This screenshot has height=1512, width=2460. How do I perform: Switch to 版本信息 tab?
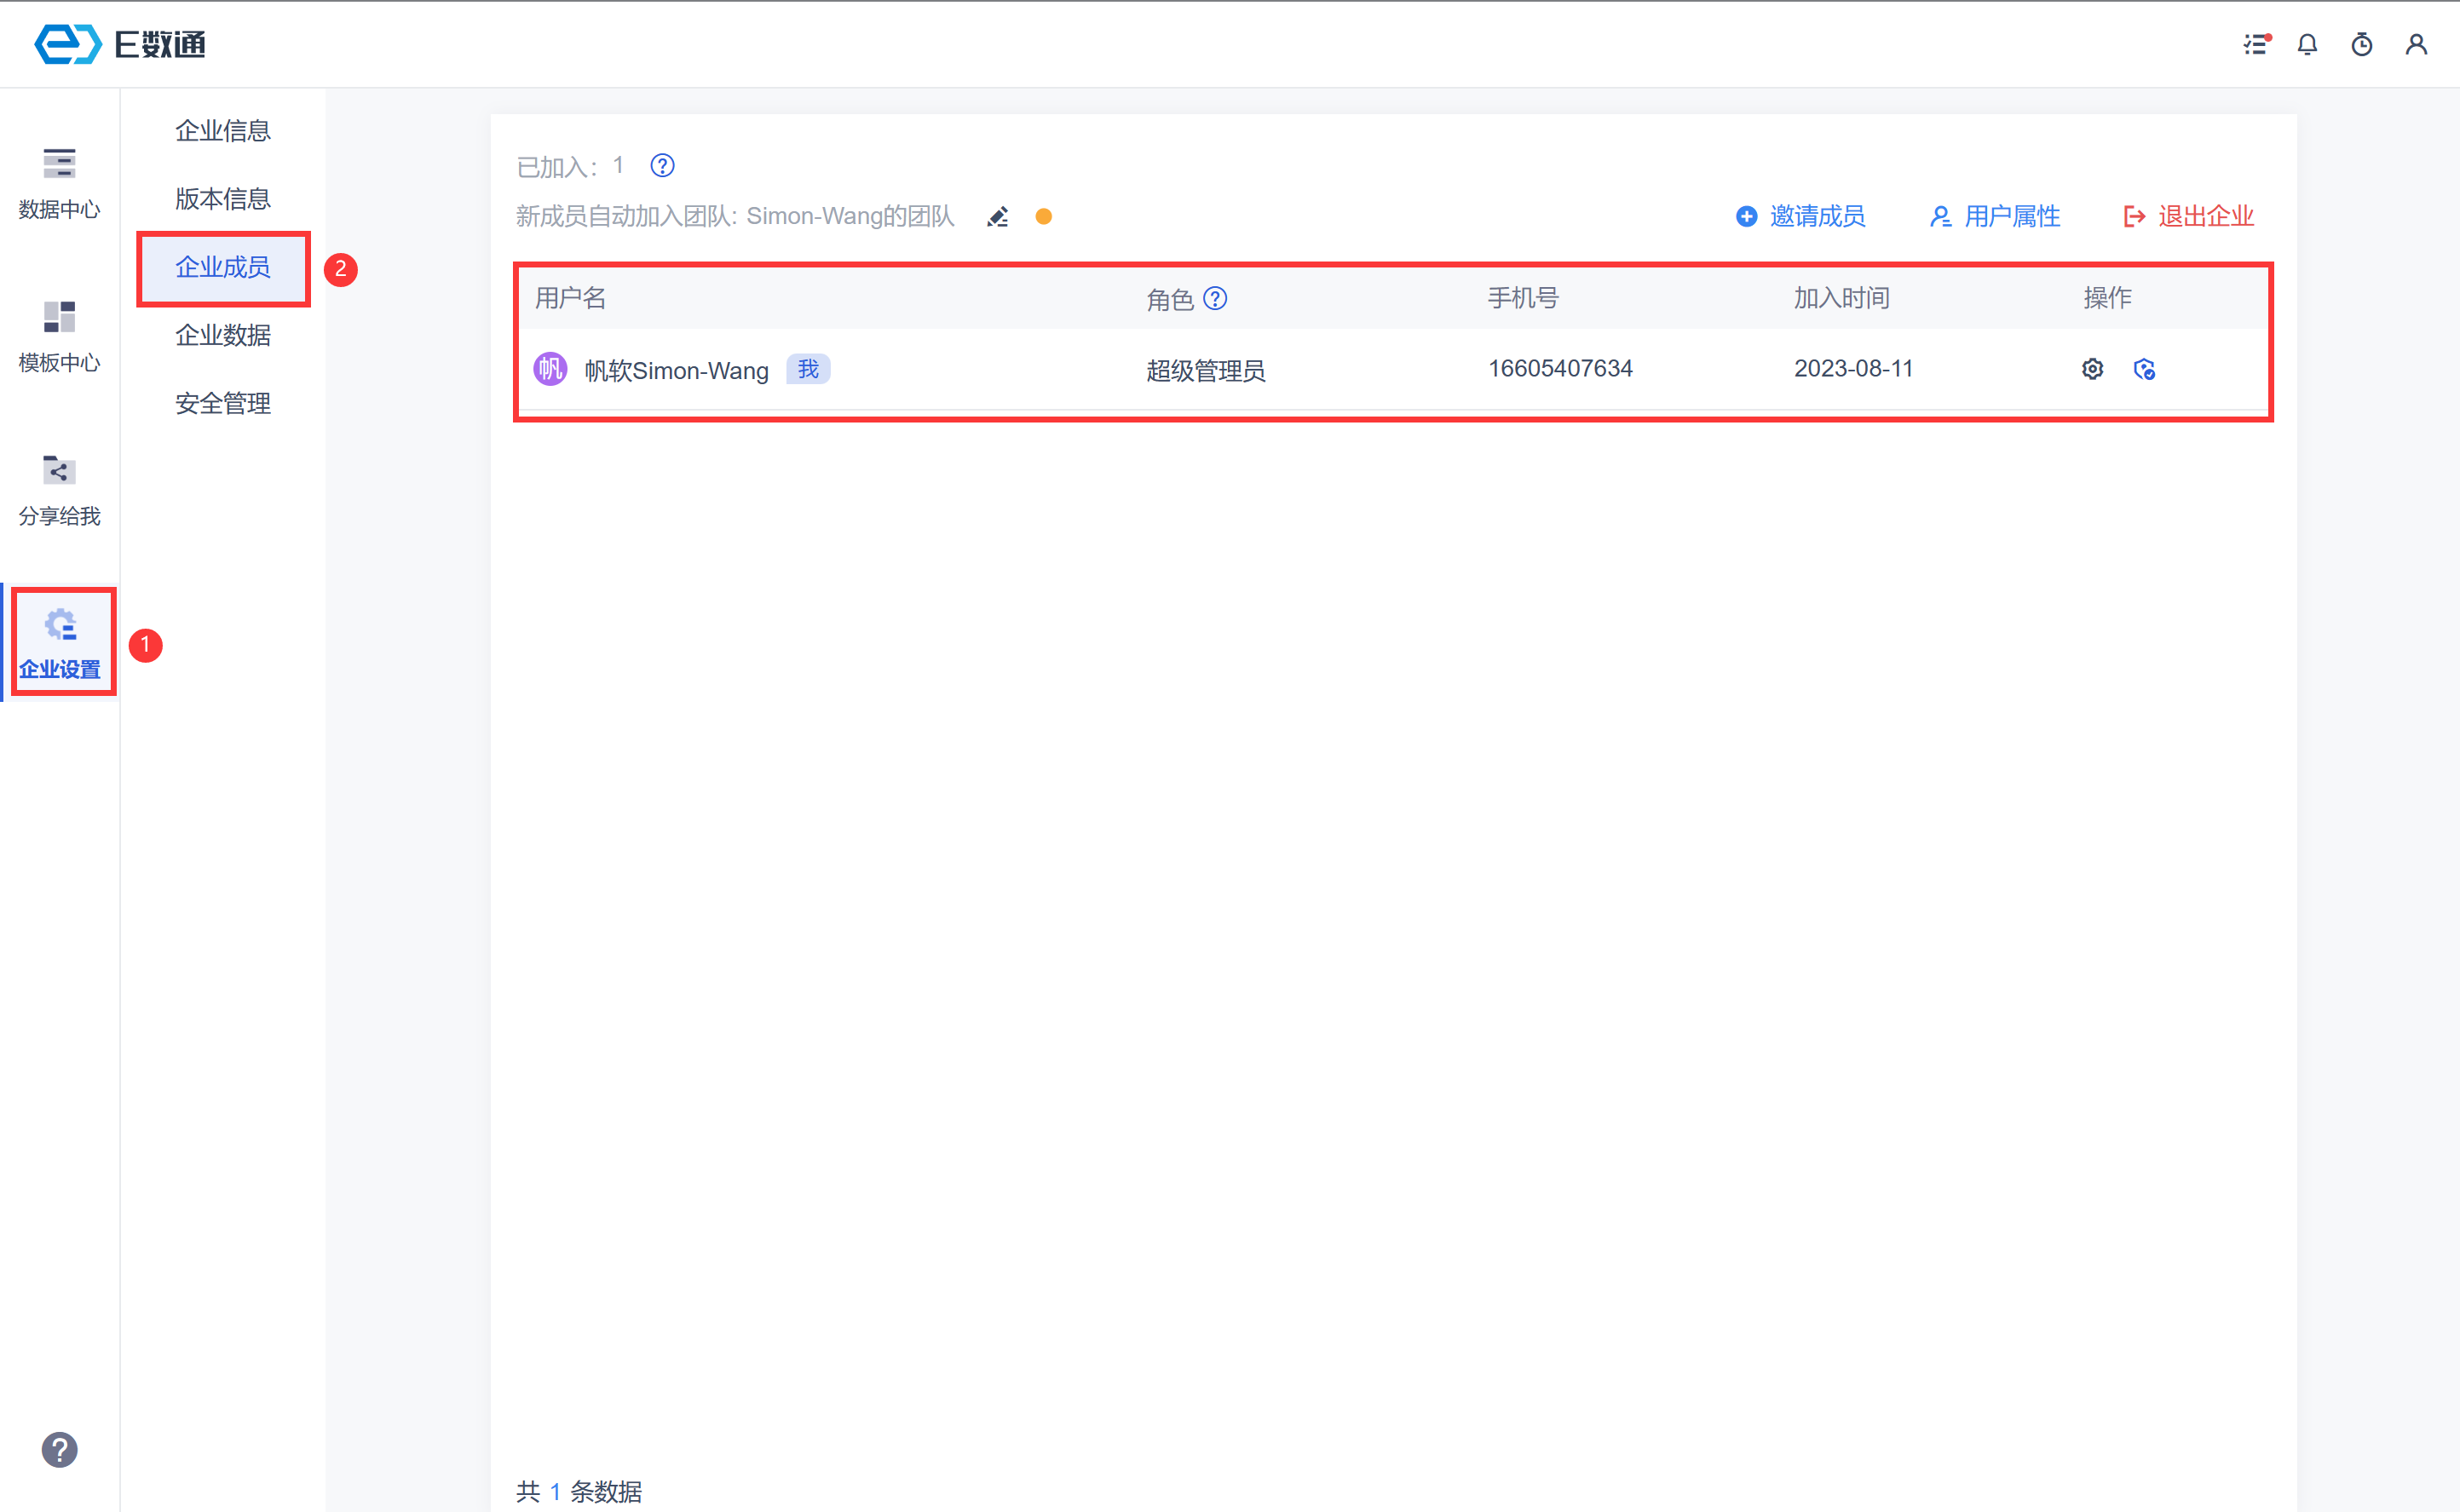tap(223, 199)
